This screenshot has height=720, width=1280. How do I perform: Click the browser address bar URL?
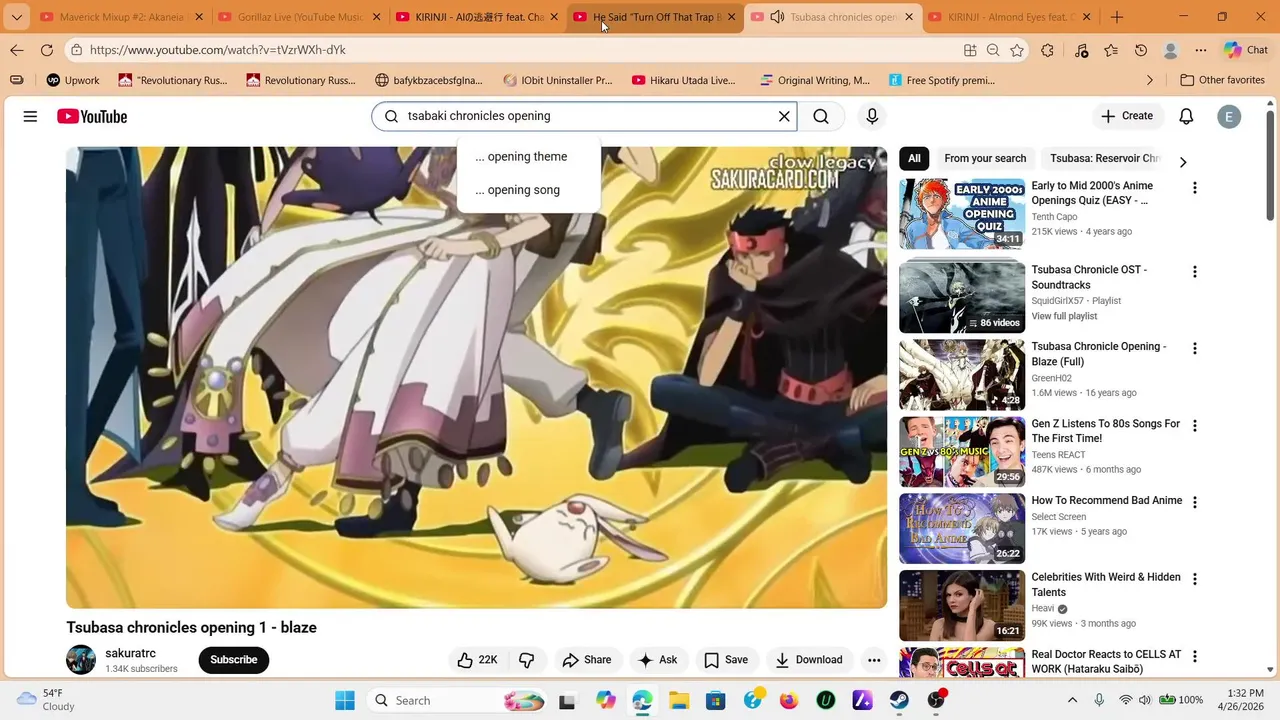[217, 50]
